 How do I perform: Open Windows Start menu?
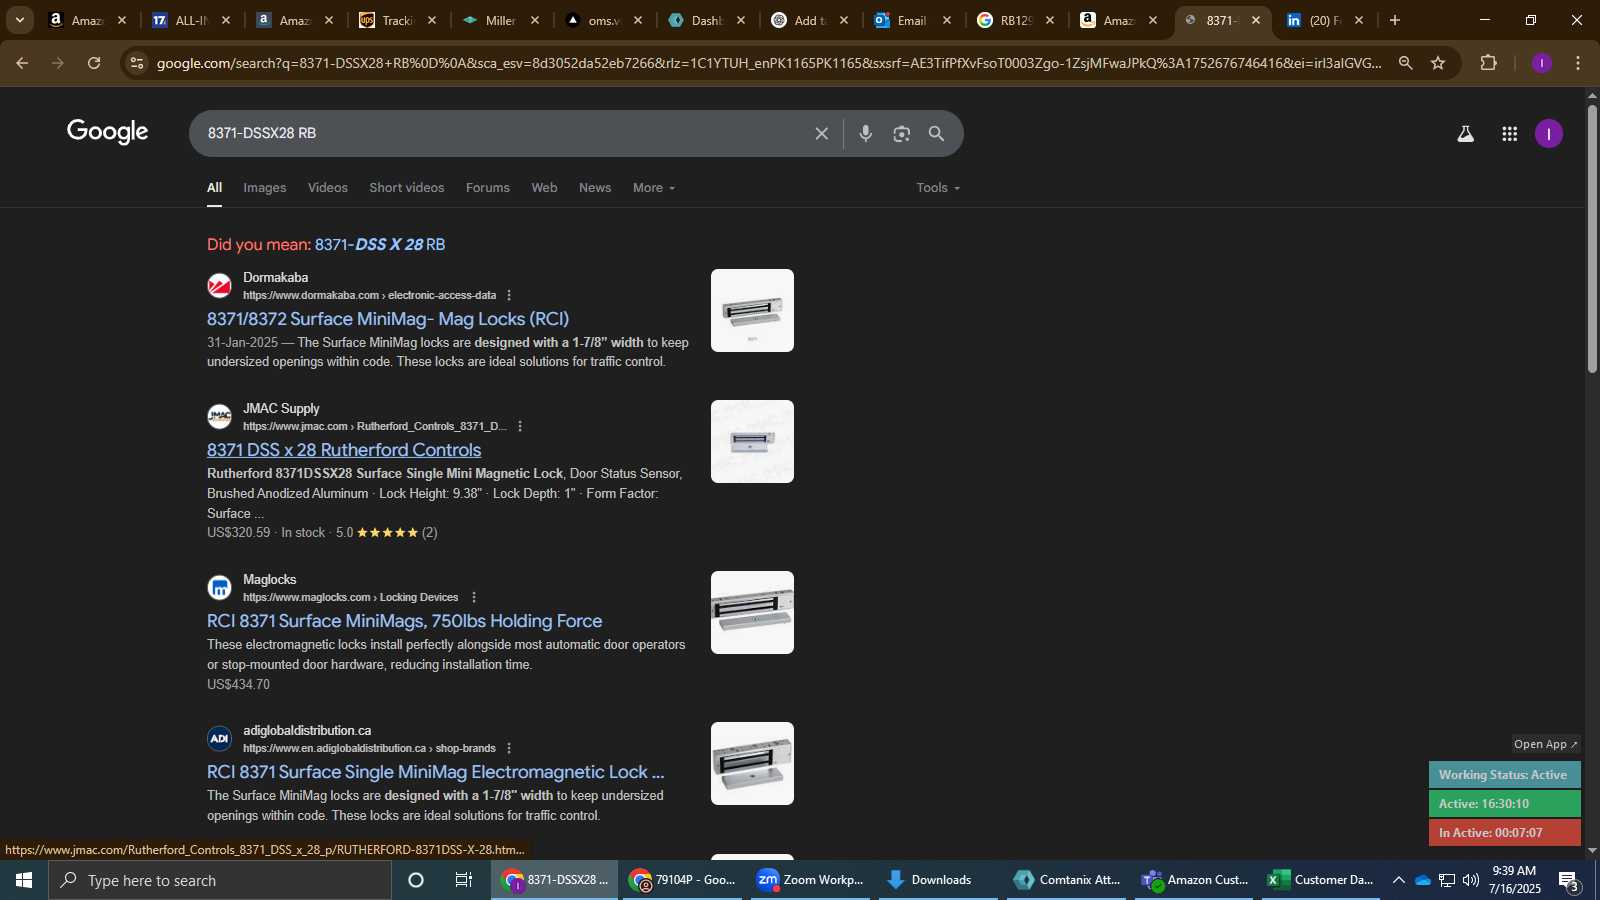(x=24, y=880)
